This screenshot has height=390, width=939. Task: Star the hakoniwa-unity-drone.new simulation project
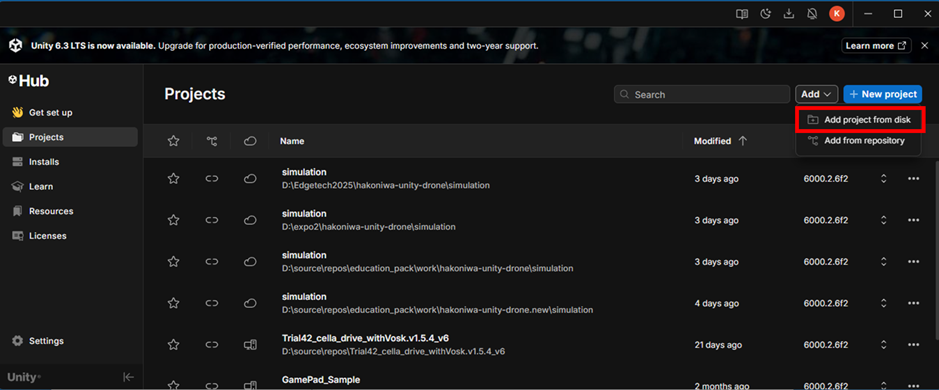click(174, 303)
